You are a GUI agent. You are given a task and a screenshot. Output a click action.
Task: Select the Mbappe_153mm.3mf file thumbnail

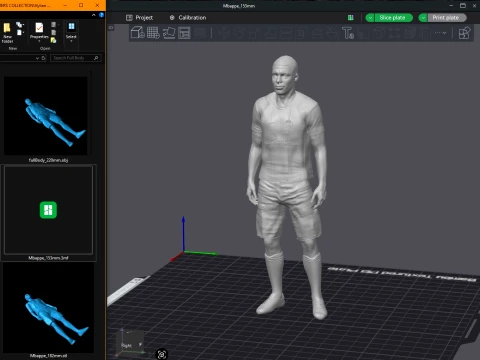tap(48, 210)
